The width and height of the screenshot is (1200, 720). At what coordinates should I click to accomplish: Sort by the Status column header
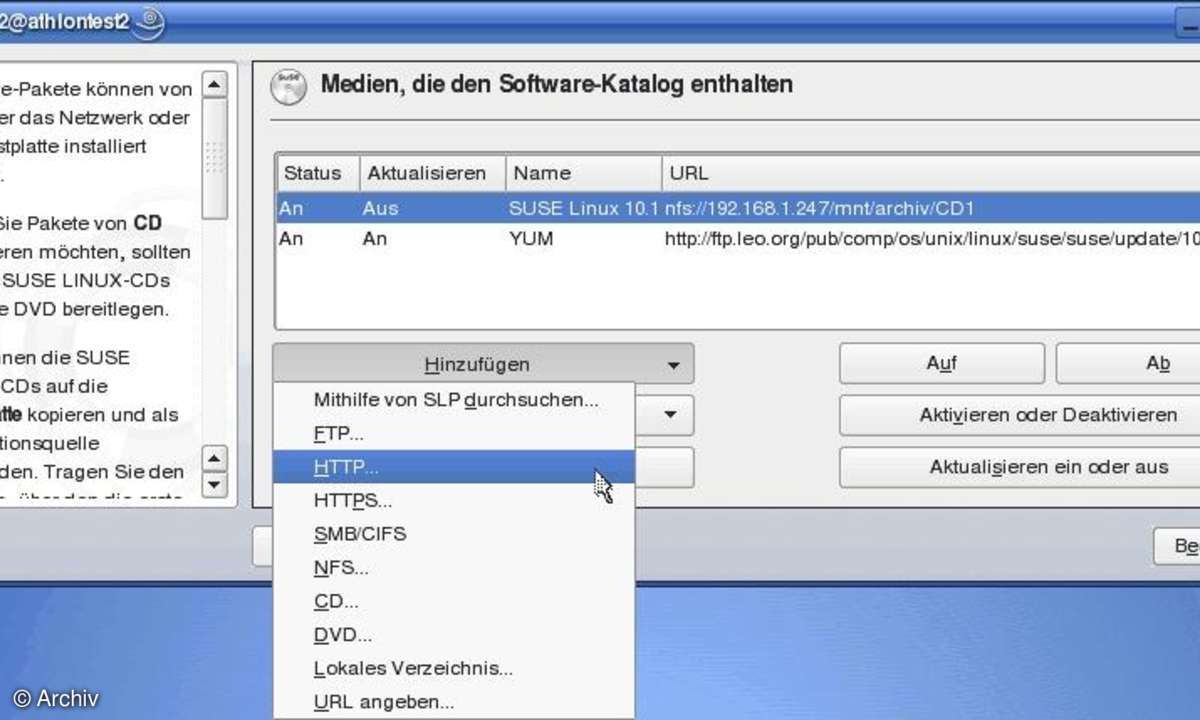[x=317, y=173]
